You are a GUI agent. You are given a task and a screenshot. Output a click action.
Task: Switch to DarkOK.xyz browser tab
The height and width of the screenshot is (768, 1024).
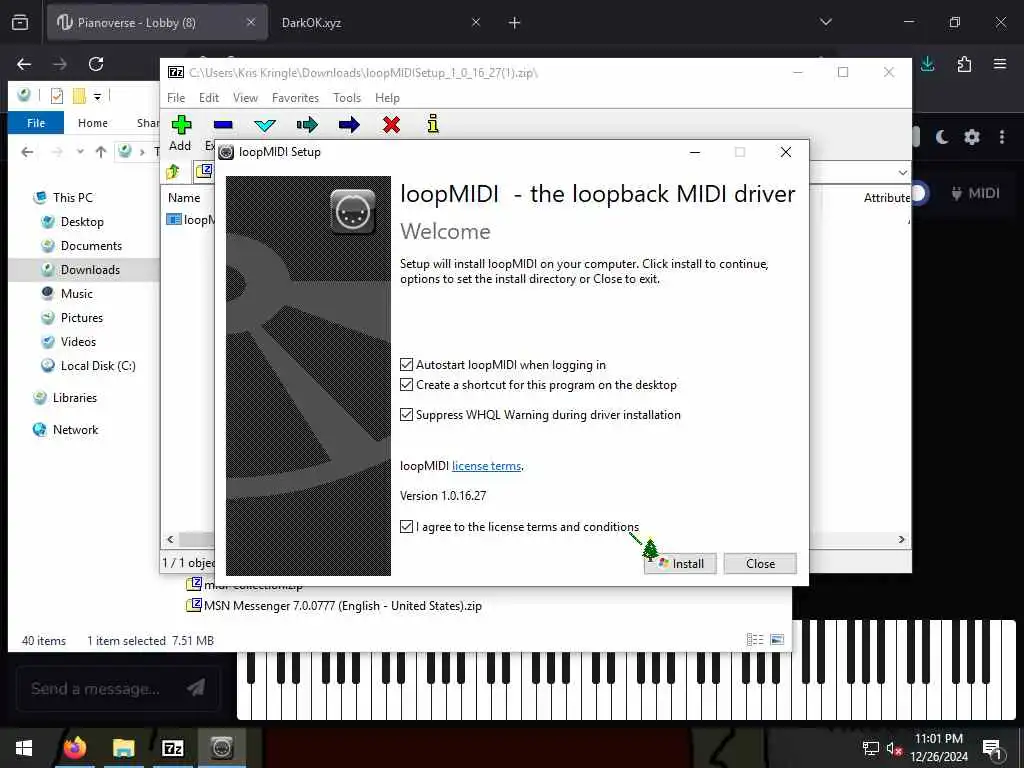312,23
